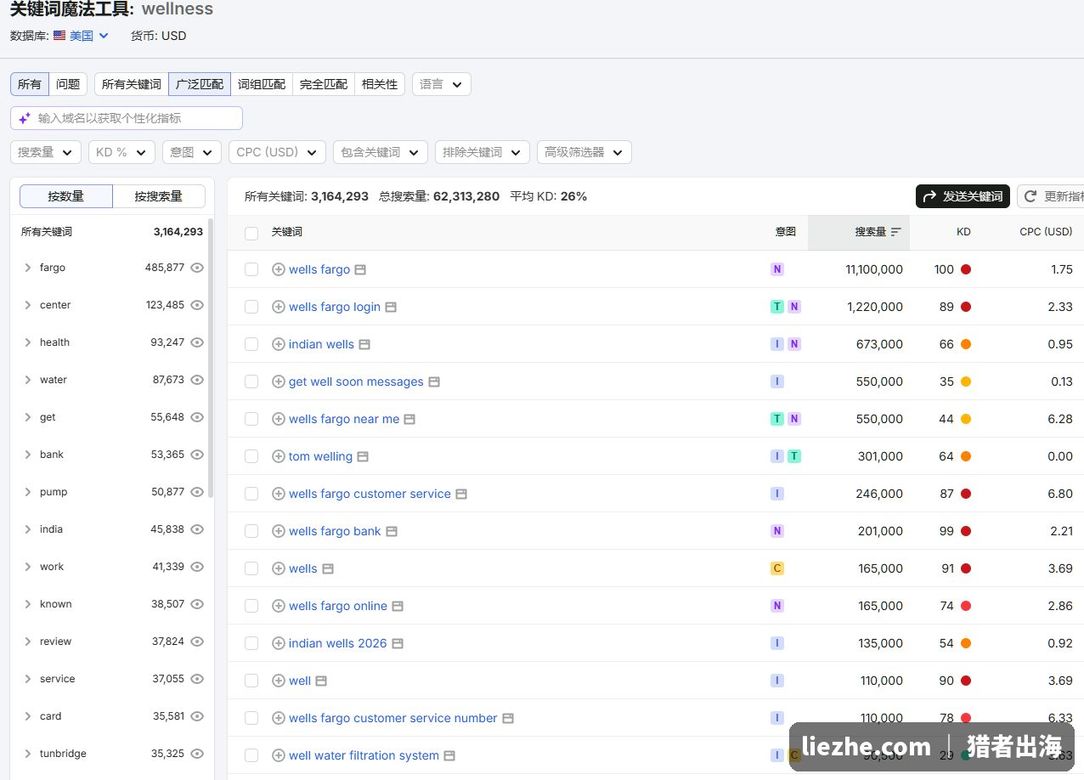The image size is (1084, 780).
Task: Click plus icon beside 'wells fargo bank'
Action: tap(278, 531)
